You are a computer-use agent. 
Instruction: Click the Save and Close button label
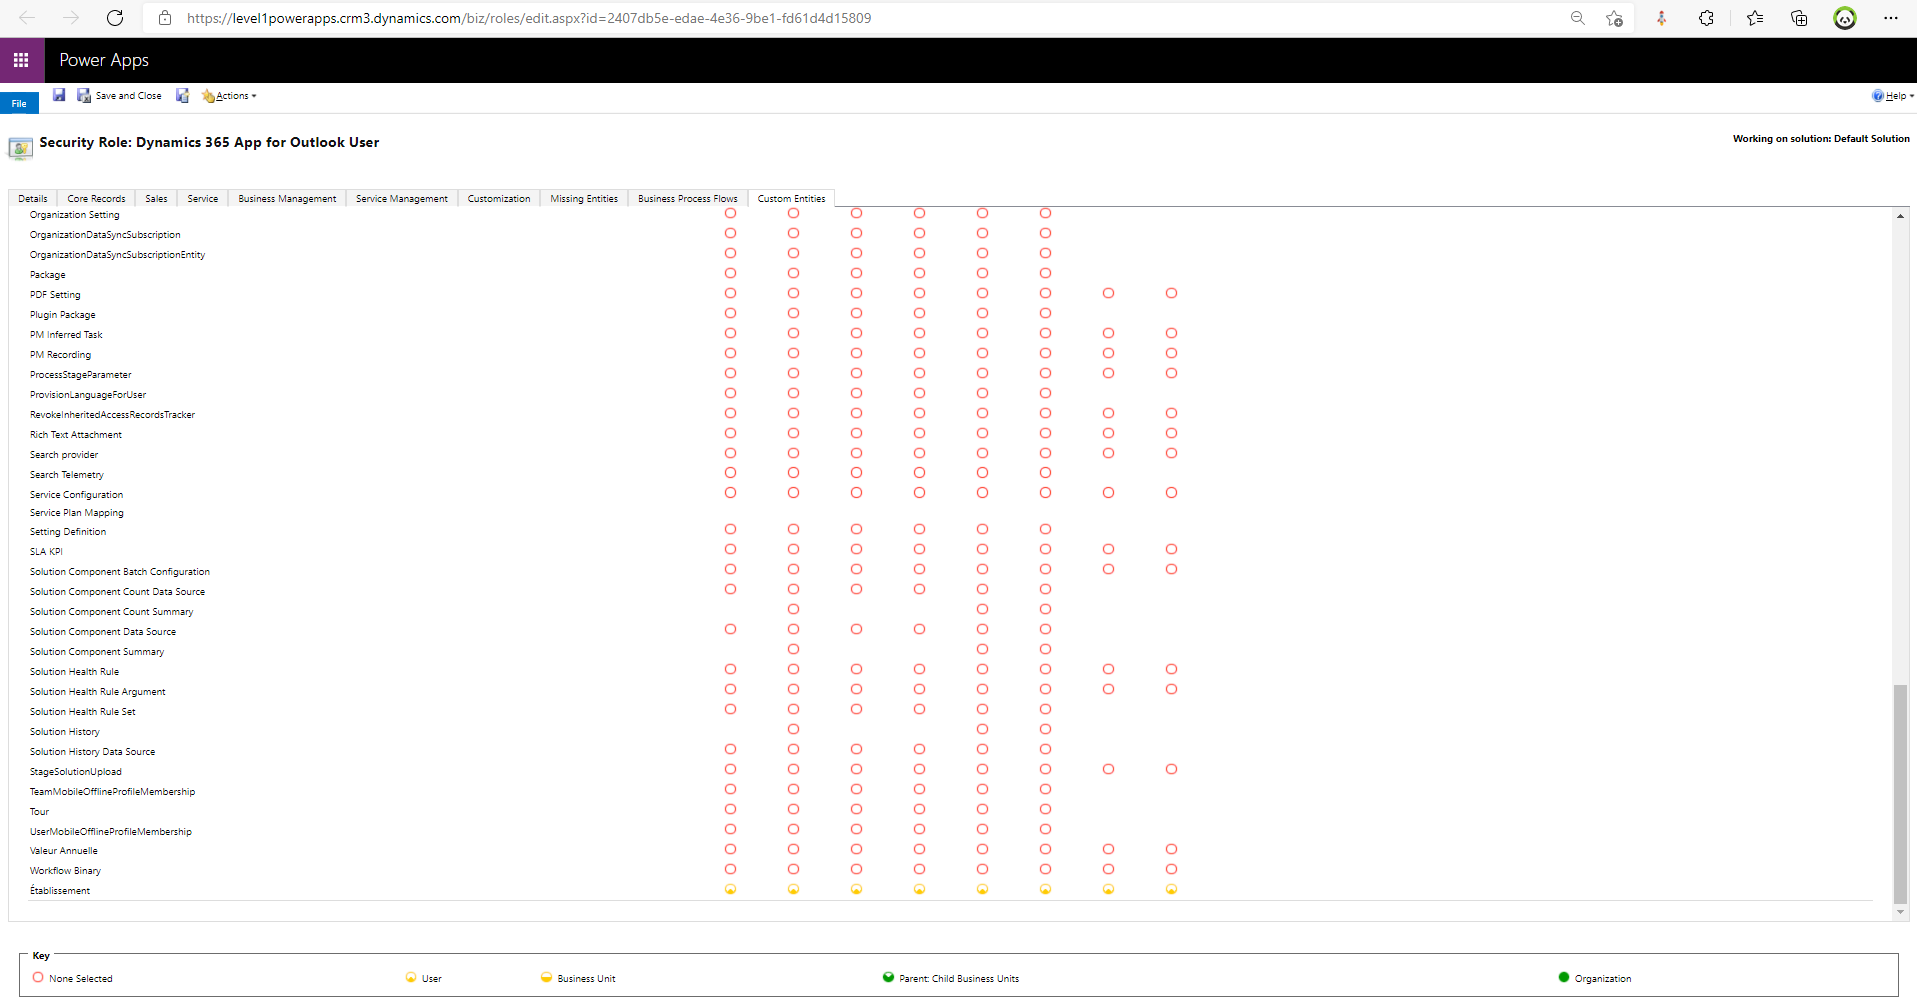pyautogui.click(x=128, y=96)
